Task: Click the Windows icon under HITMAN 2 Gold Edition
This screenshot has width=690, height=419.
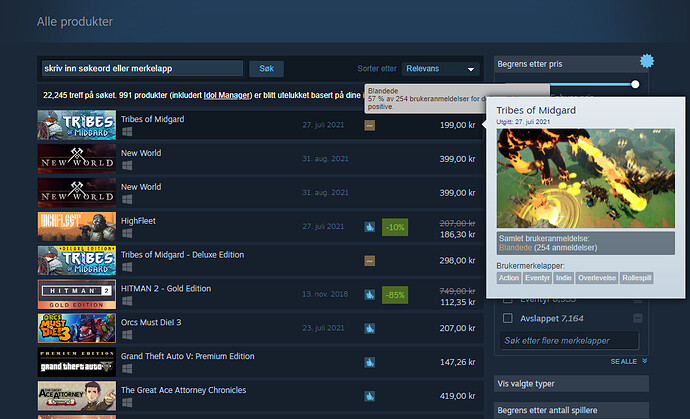Action: pos(127,301)
